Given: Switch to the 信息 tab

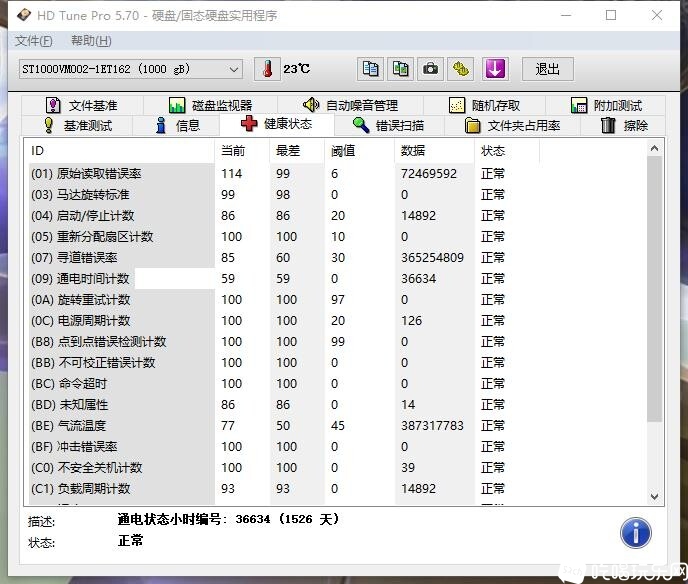Looking at the screenshot, I should (x=178, y=125).
